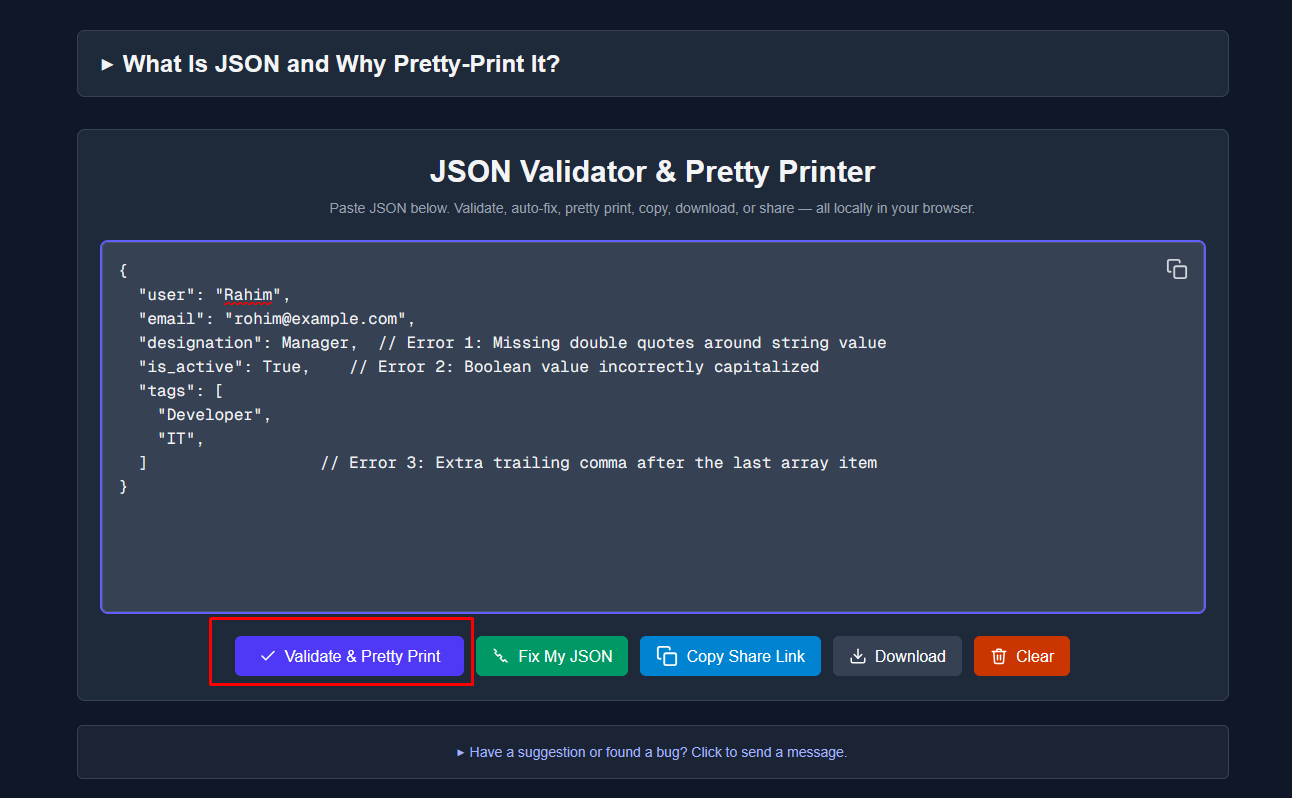Screen dimensions: 1292x798
Task: Collapse the 'Why Pretty-Print It' accordion header
Action: coord(340,63)
